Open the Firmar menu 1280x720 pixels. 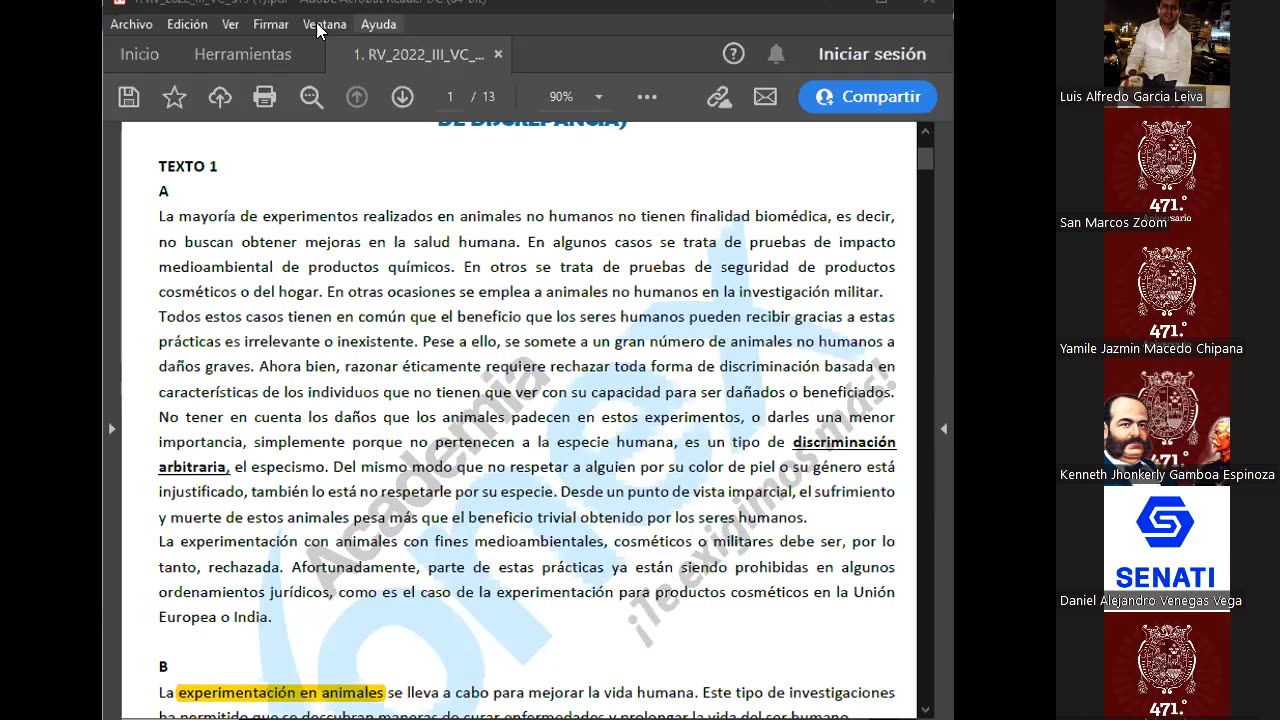pyautogui.click(x=271, y=24)
